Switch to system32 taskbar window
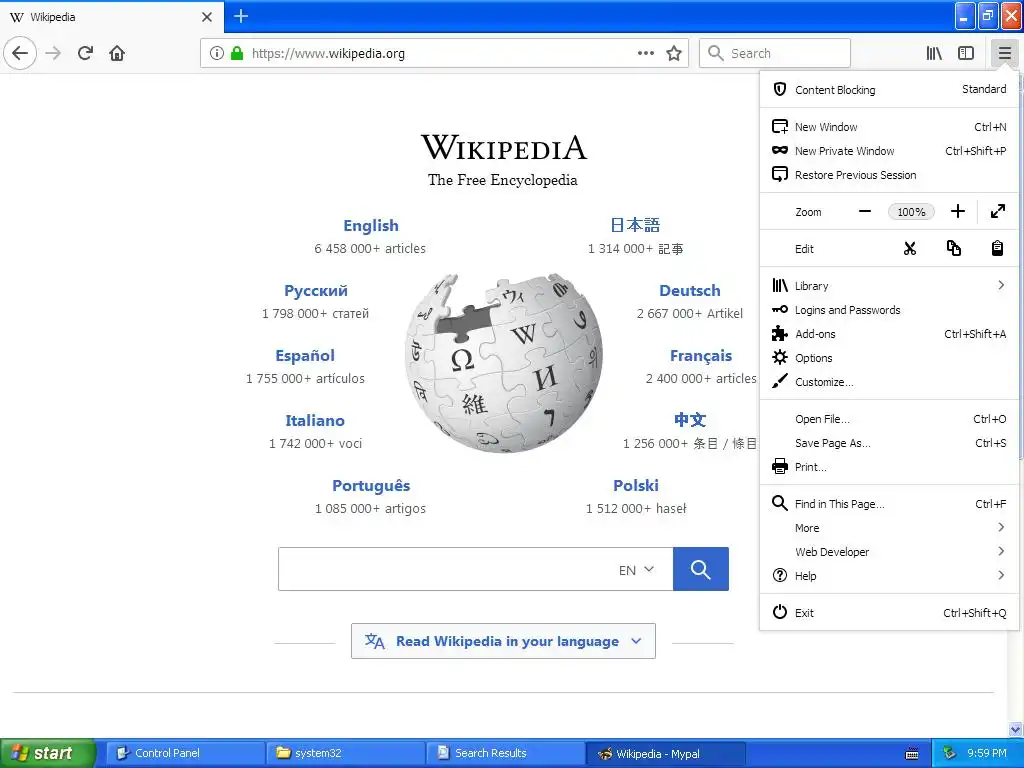The height and width of the screenshot is (768, 1024). (346, 753)
